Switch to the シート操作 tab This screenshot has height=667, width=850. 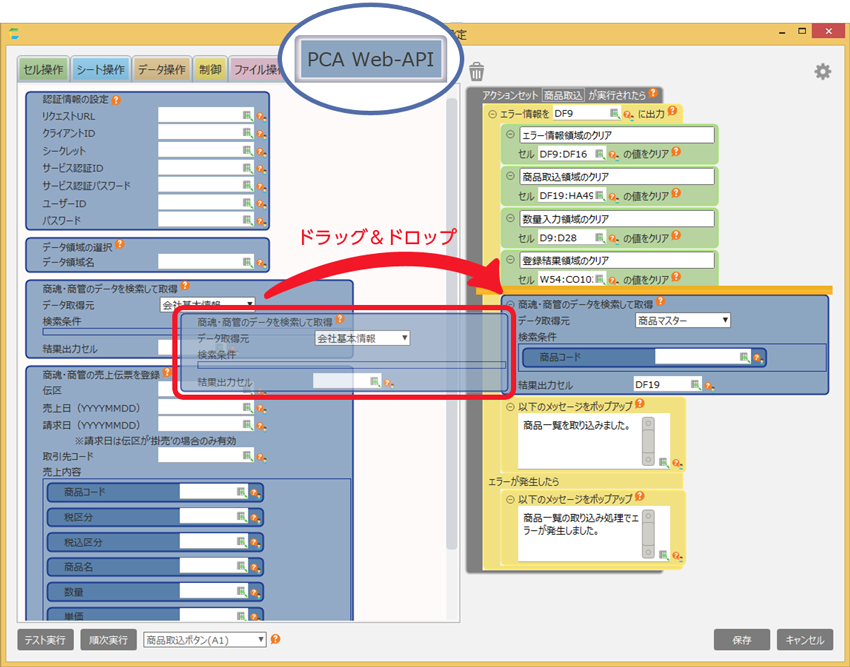coord(100,69)
